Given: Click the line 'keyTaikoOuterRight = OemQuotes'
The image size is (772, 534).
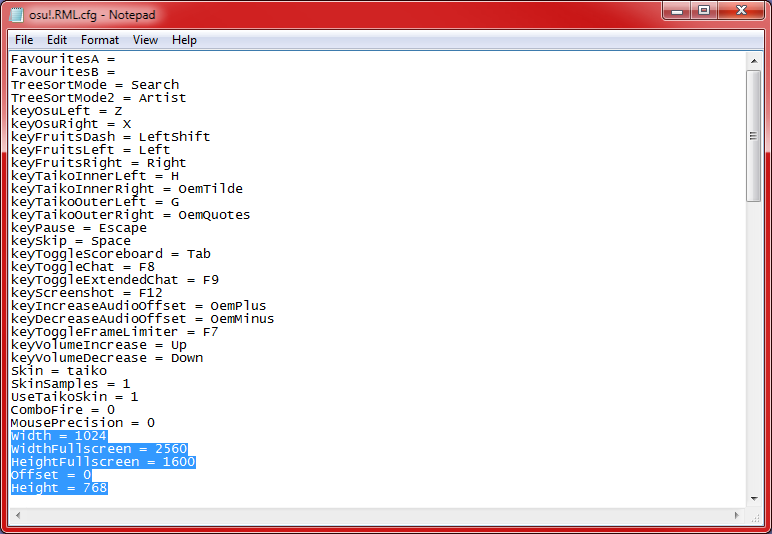Looking at the screenshot, I should click(x=130, y=215).
